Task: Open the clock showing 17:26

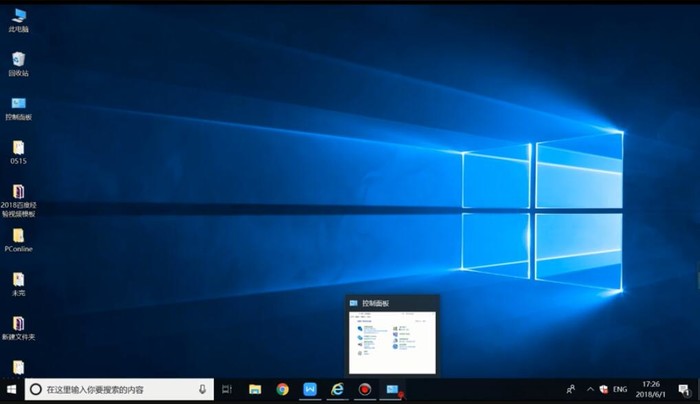Action: (x=650, y=389)
